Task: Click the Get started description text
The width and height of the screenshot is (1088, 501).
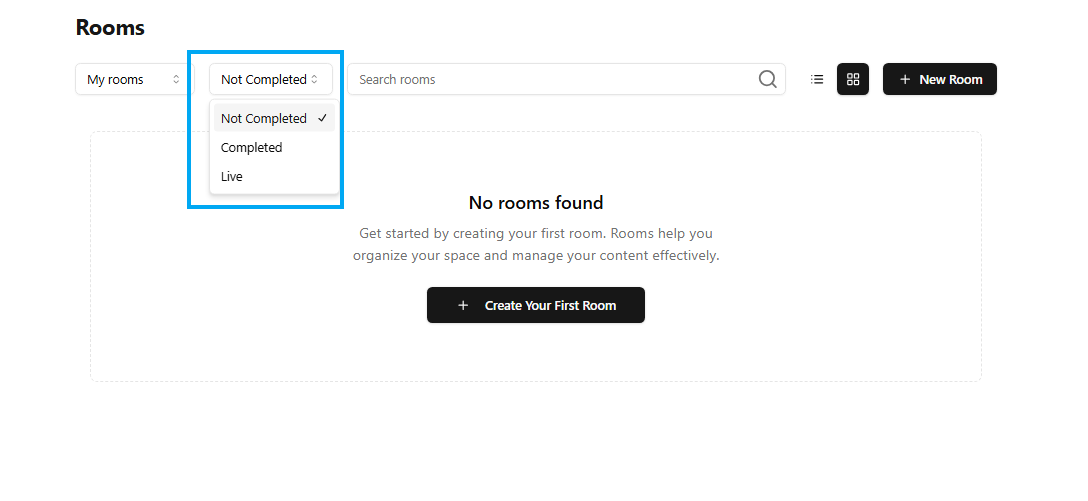Action: pyautogui.click(x=536, y=244)
